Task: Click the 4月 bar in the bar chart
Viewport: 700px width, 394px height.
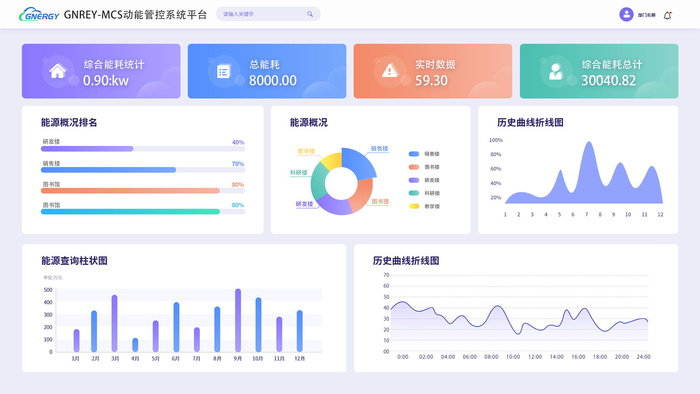Action: [x=135, y=345]
